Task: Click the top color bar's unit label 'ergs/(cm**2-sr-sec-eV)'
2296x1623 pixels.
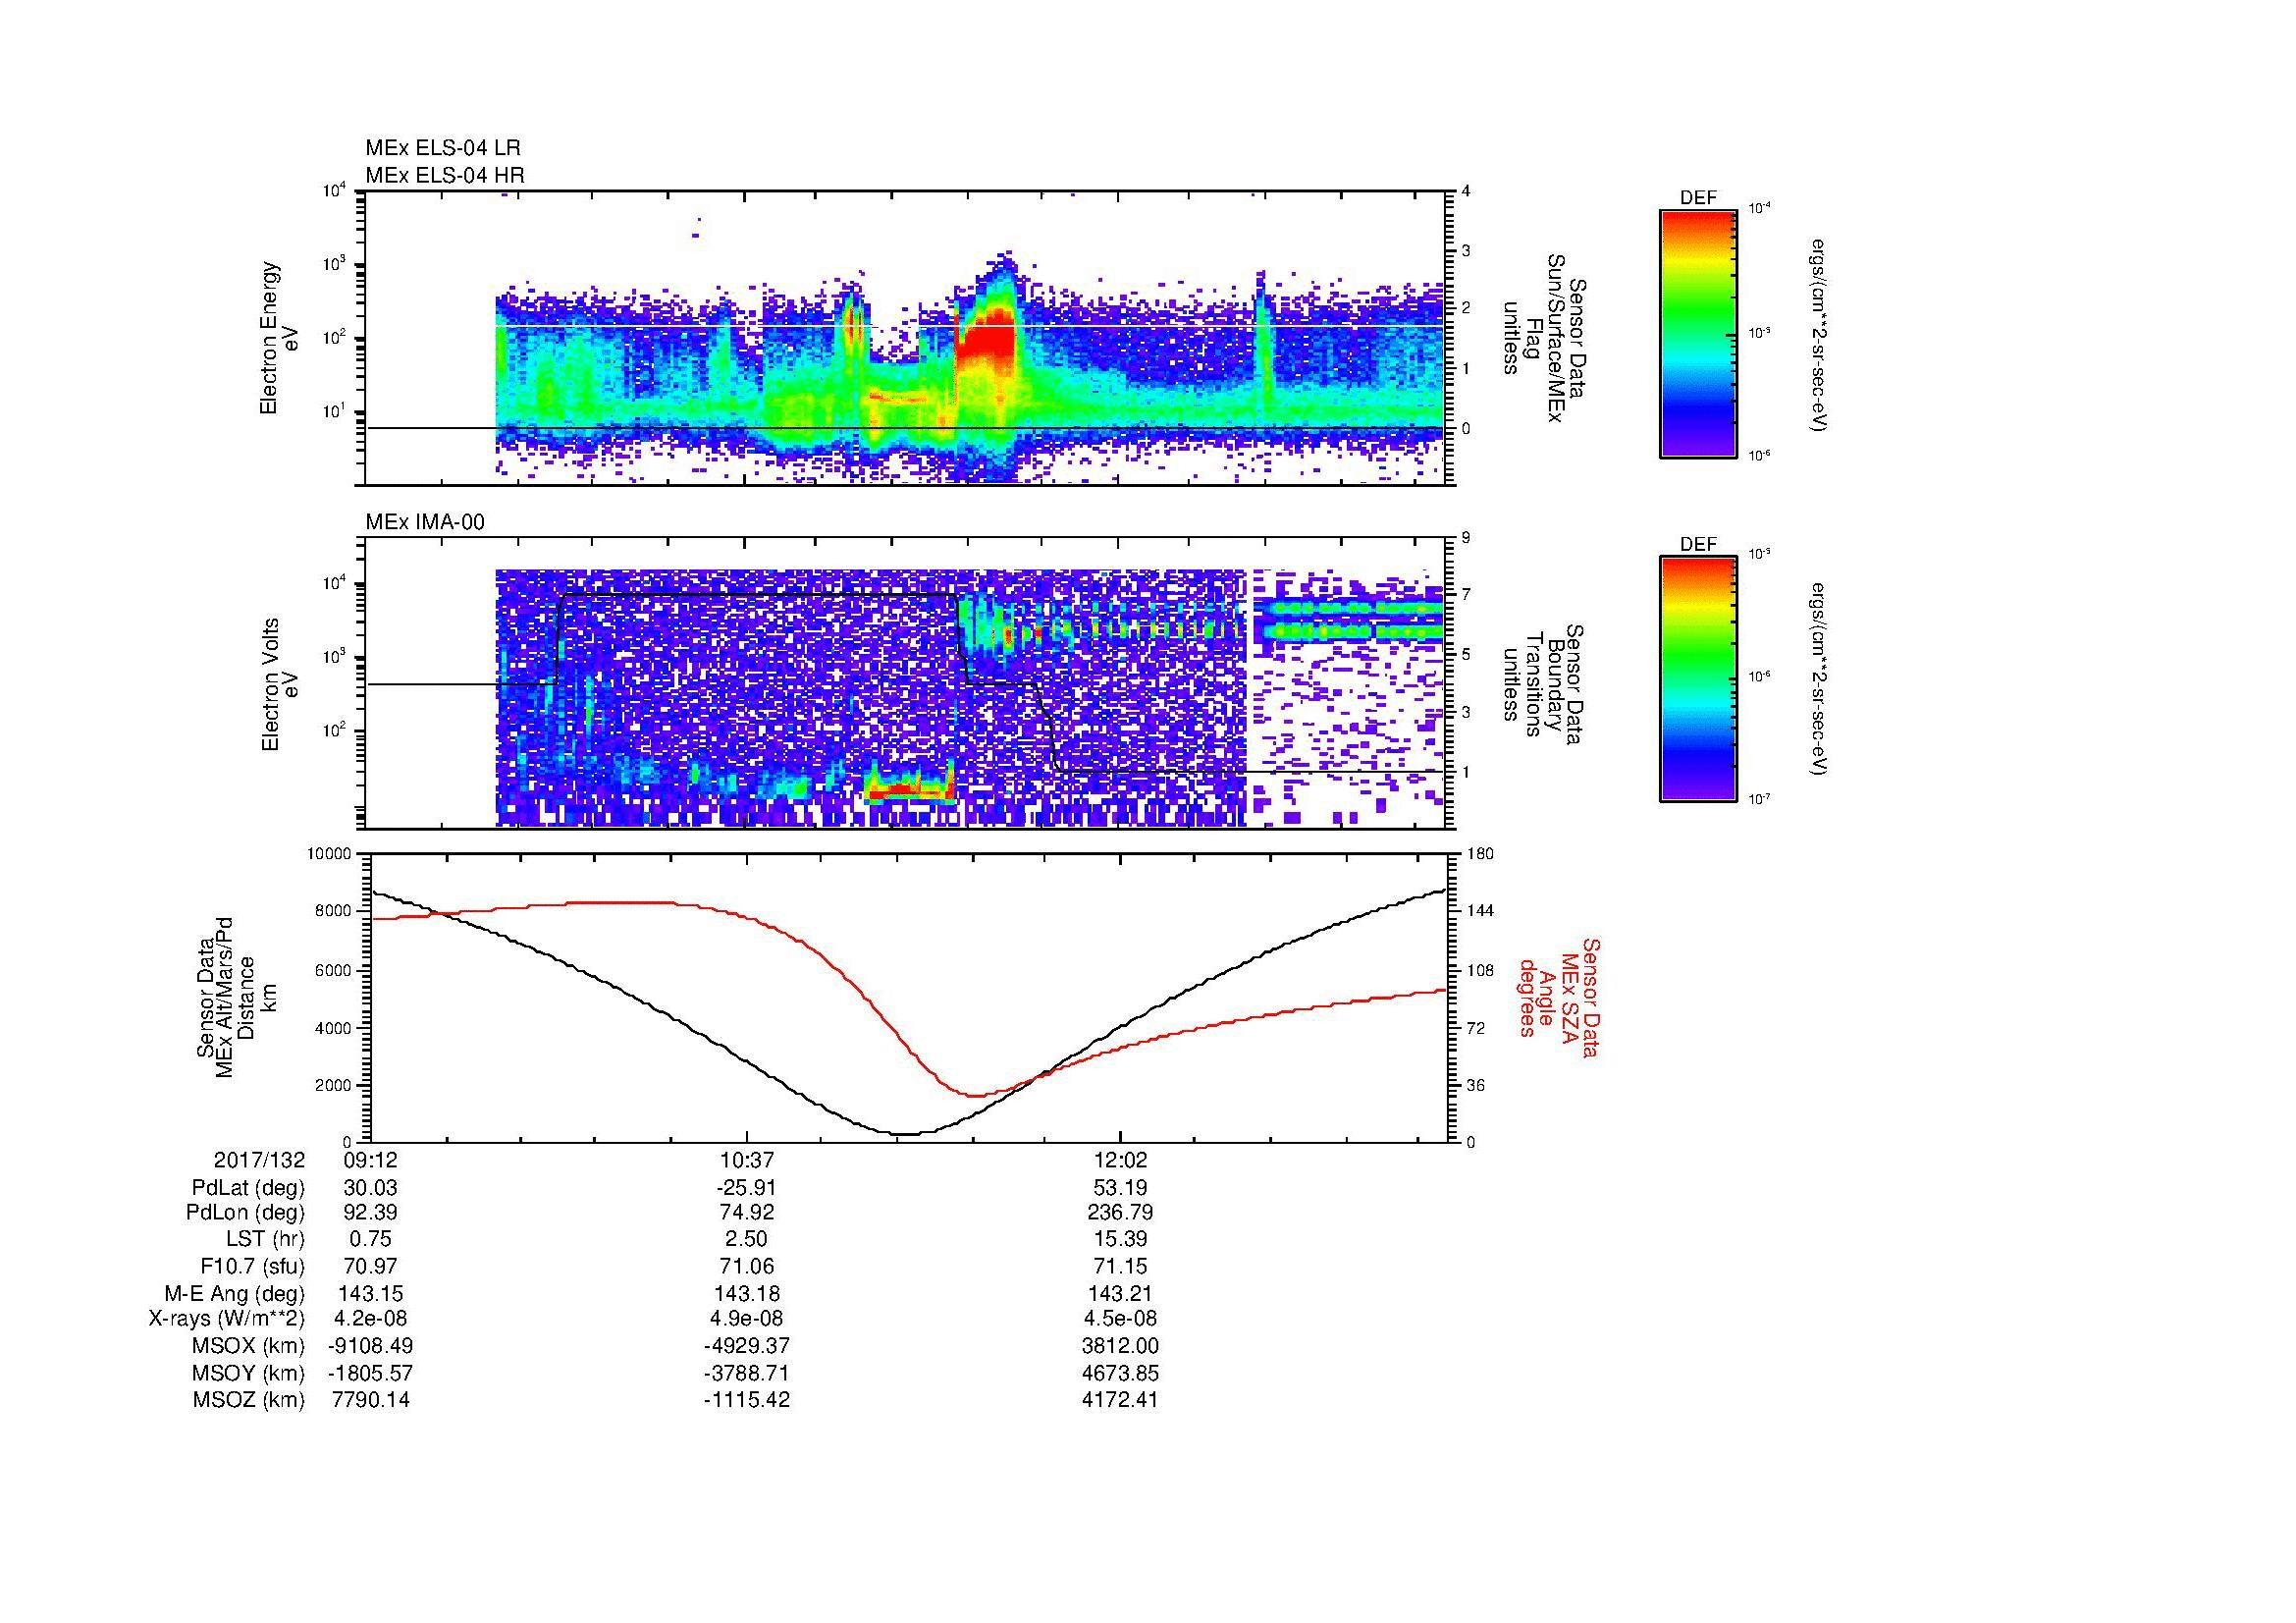Action: tap(1817, 335)
